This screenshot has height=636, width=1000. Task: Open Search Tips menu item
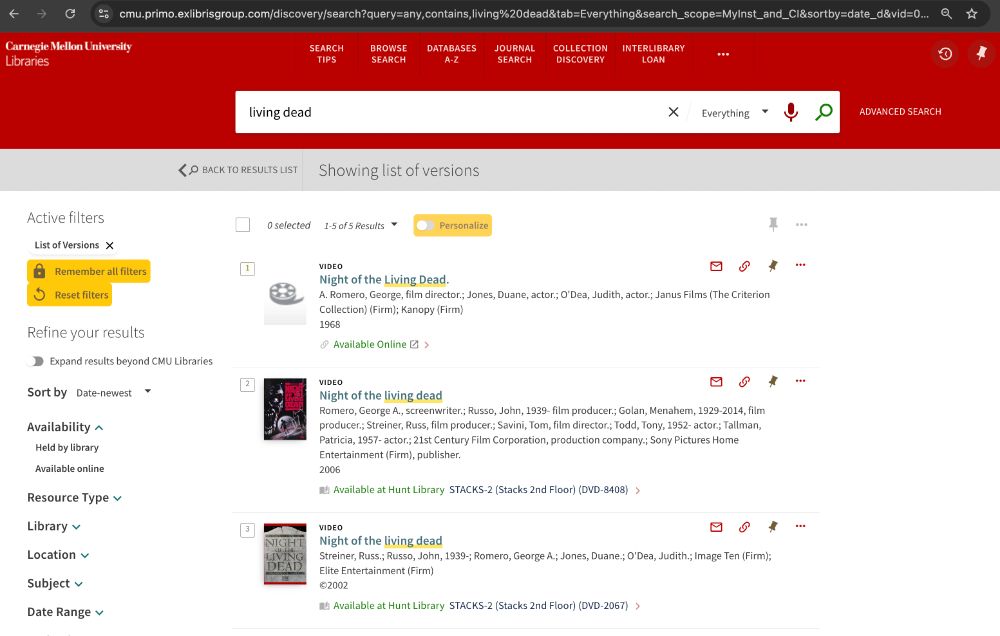coord(327,54)
